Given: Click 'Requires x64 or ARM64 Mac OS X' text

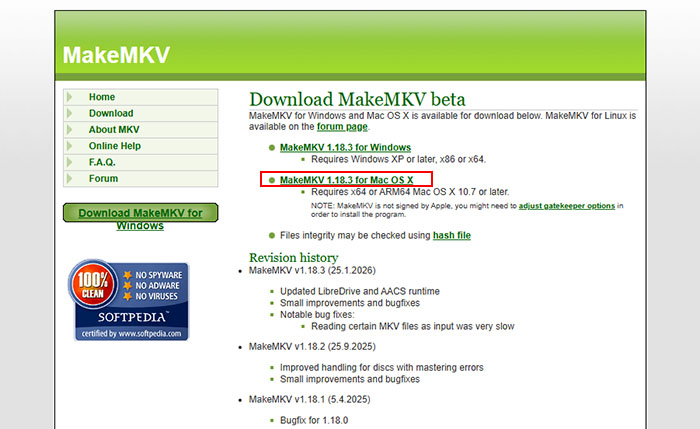Looking at the screenshot, I should click(410, 192).
